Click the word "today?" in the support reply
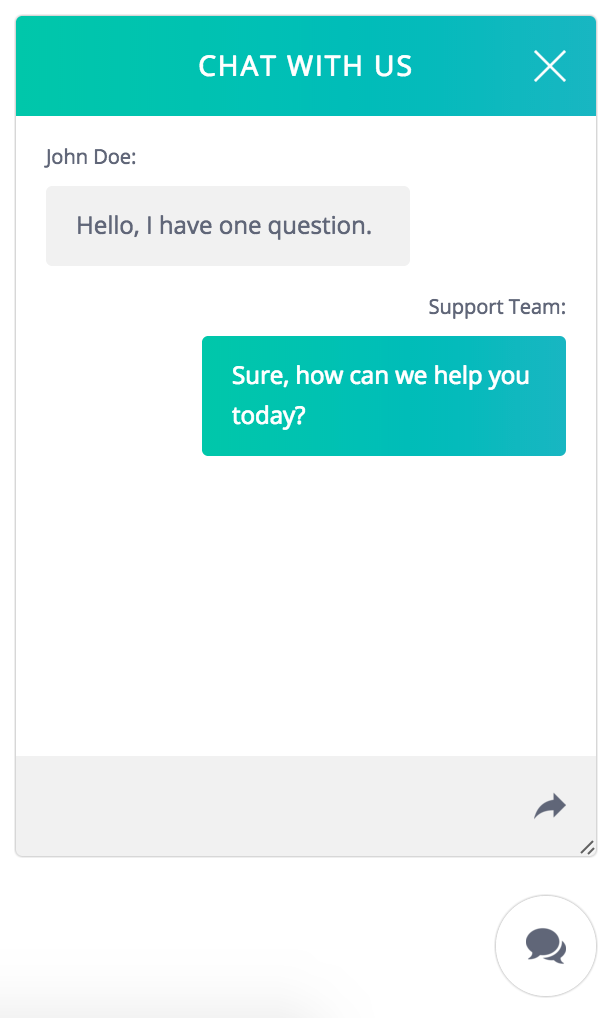 click(x=268, y=415)
